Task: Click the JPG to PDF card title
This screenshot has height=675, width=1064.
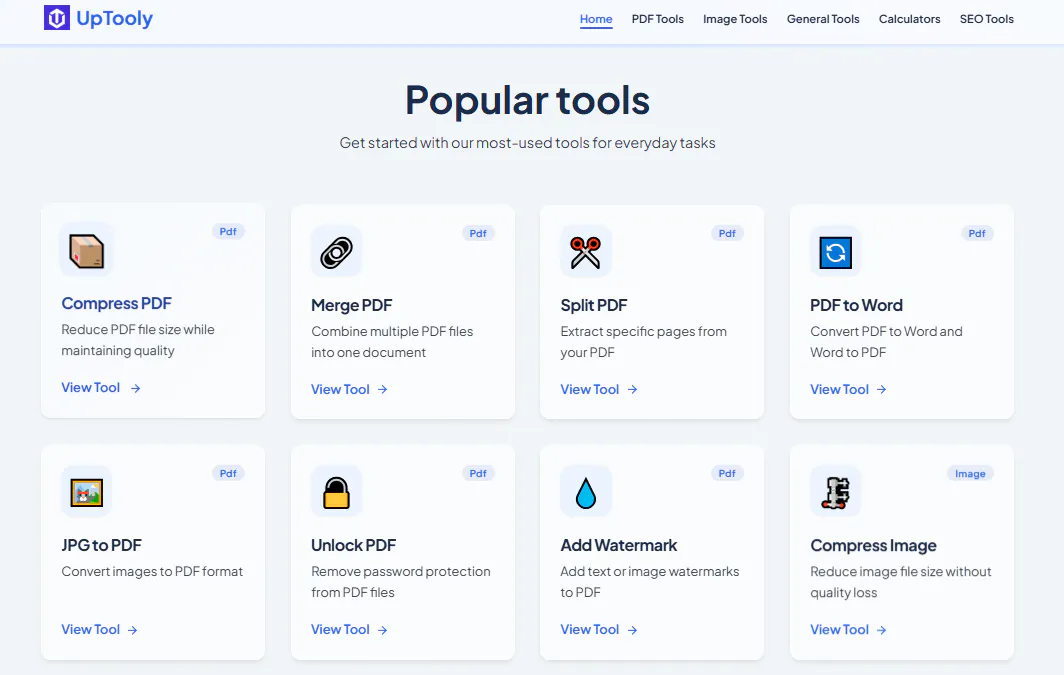Action: click(102, 545)
